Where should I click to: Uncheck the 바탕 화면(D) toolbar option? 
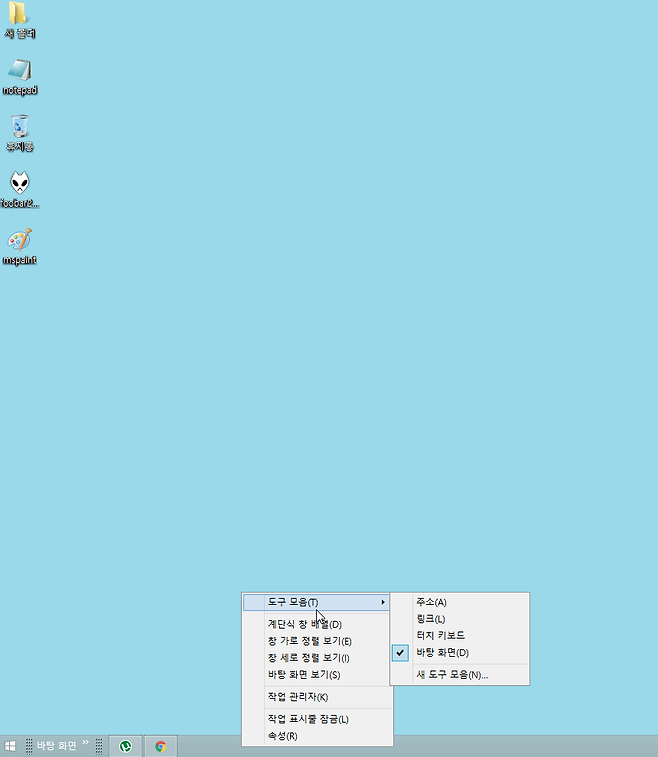pos(442,652)
